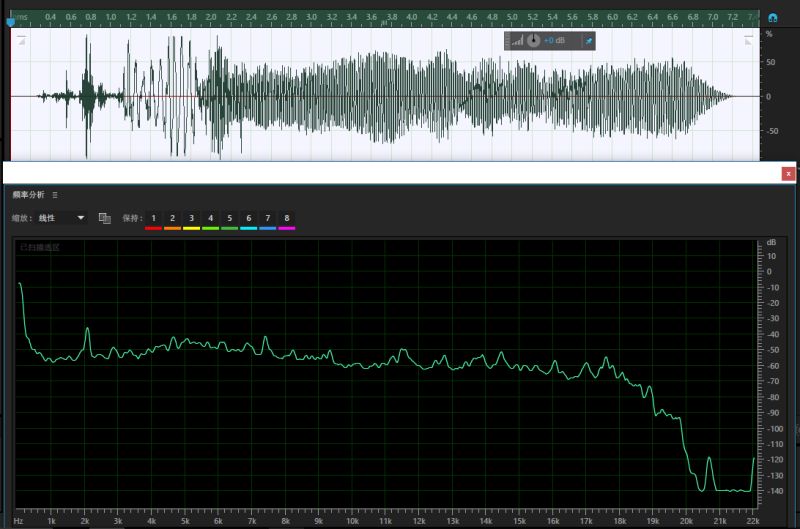Viewport: 800px width, 529px height.
Task: Toggle hold button 6 with cyan bar
Action: coord(248,220)
